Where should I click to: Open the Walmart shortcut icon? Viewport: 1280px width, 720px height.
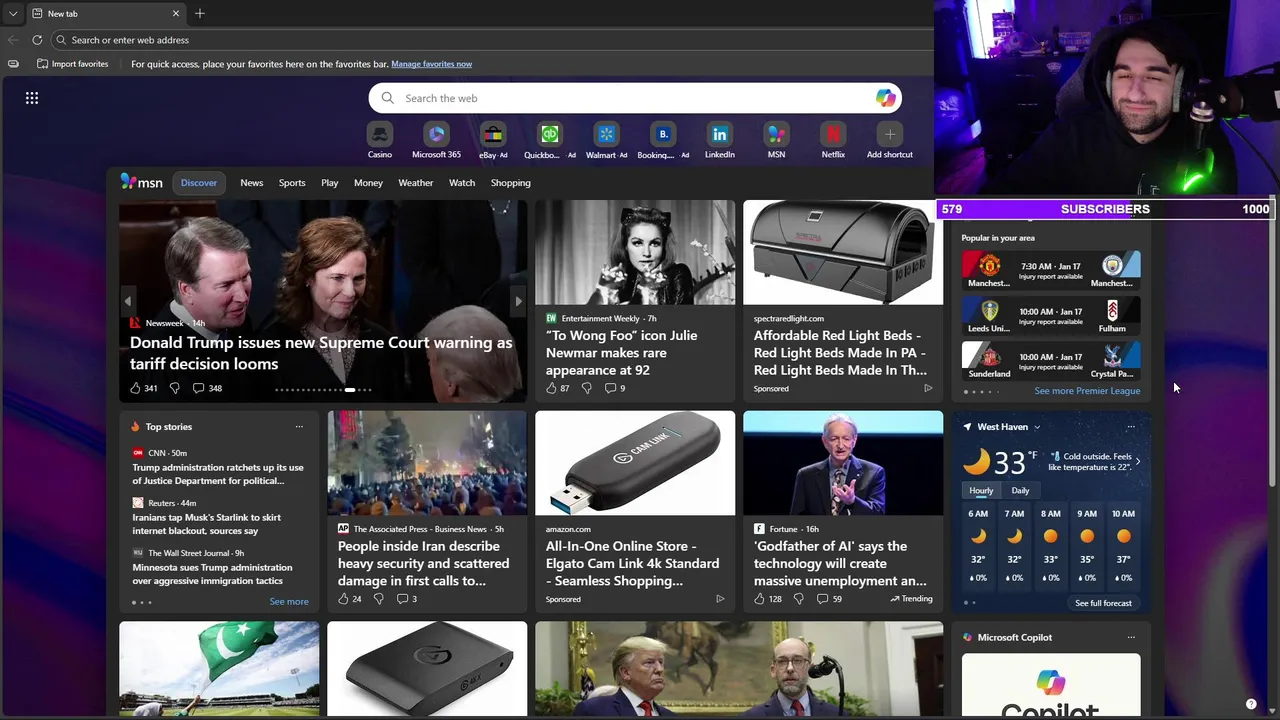point(606,134)
